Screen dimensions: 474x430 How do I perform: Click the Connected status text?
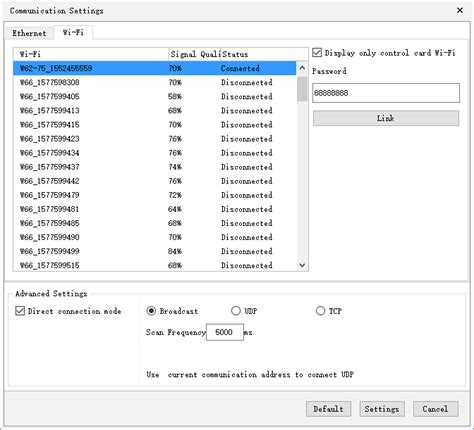tap(240, 68)
